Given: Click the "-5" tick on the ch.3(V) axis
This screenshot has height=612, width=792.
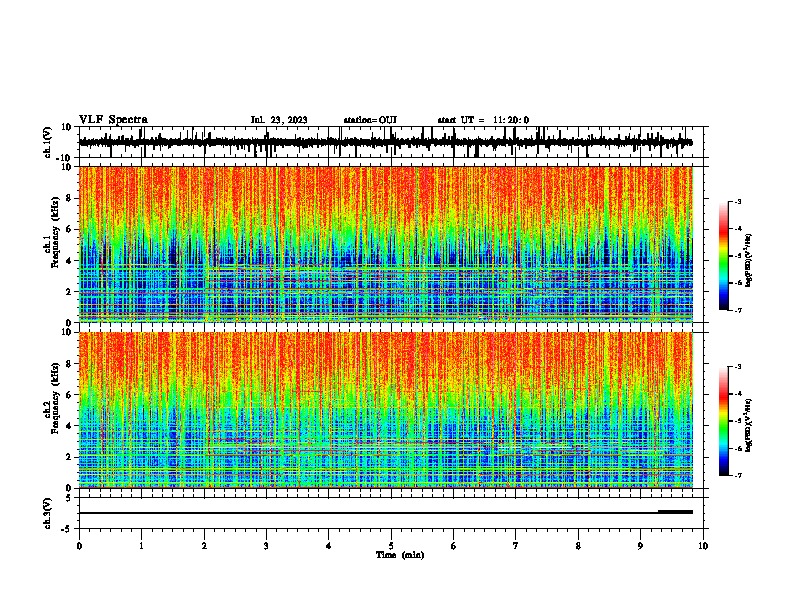Looking at the screenshot, I should (67, 529).
